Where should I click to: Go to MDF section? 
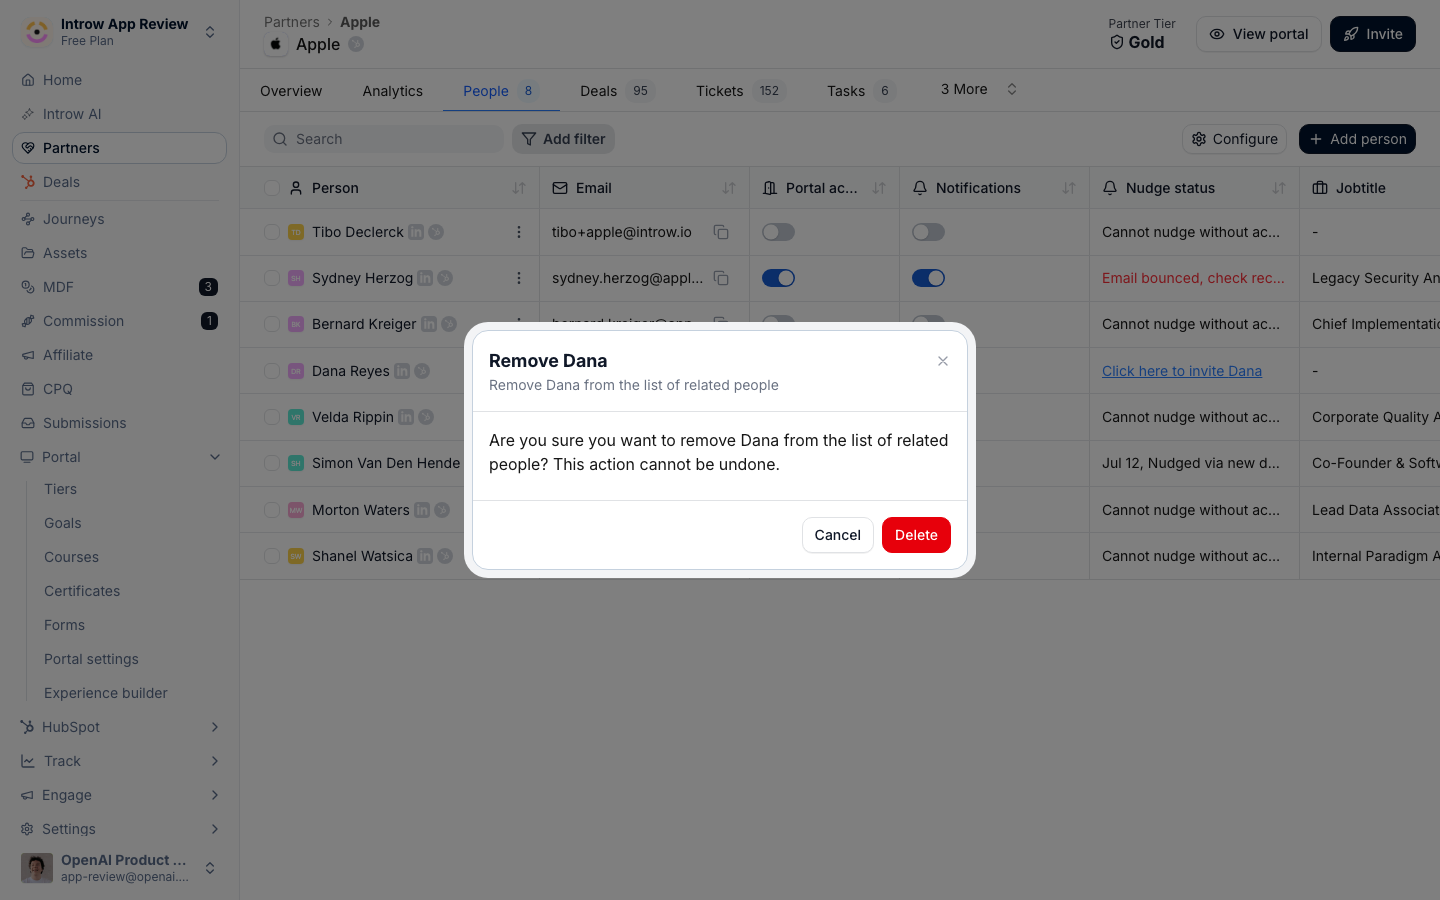(x=119, y=287)
